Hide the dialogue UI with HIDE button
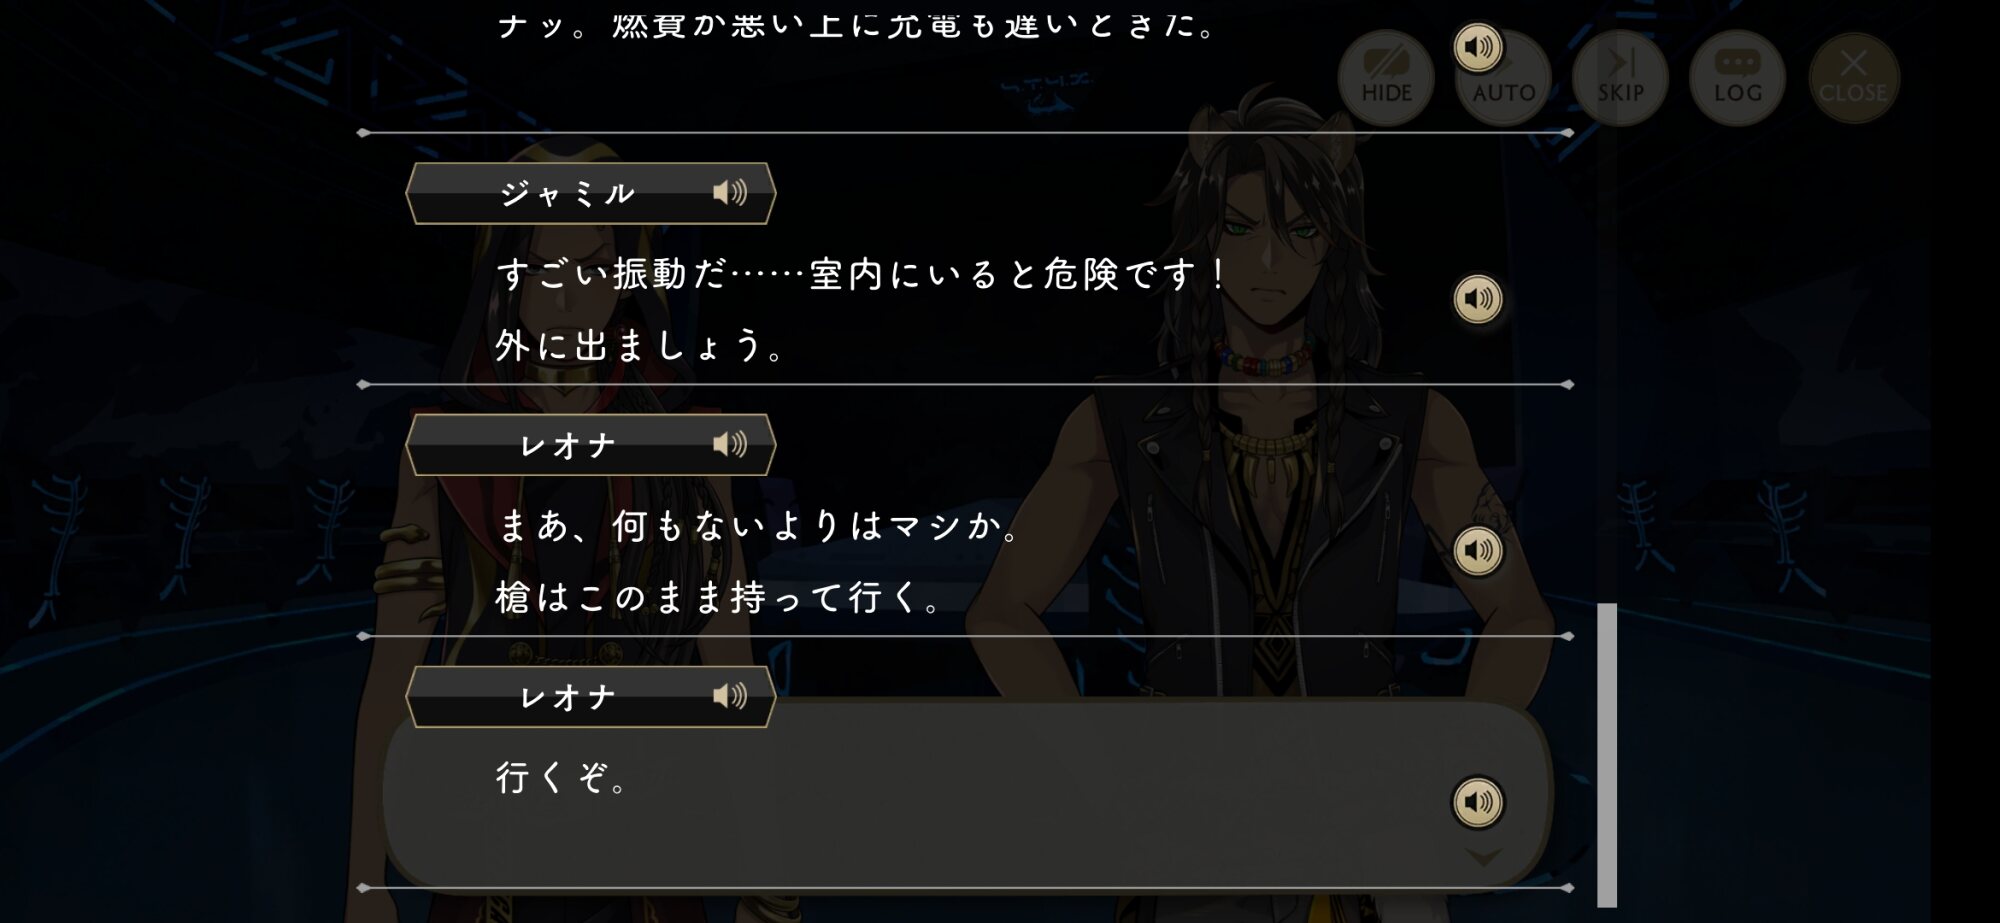The width and height of the screenshot is (2000, 923). [1386, 77]
